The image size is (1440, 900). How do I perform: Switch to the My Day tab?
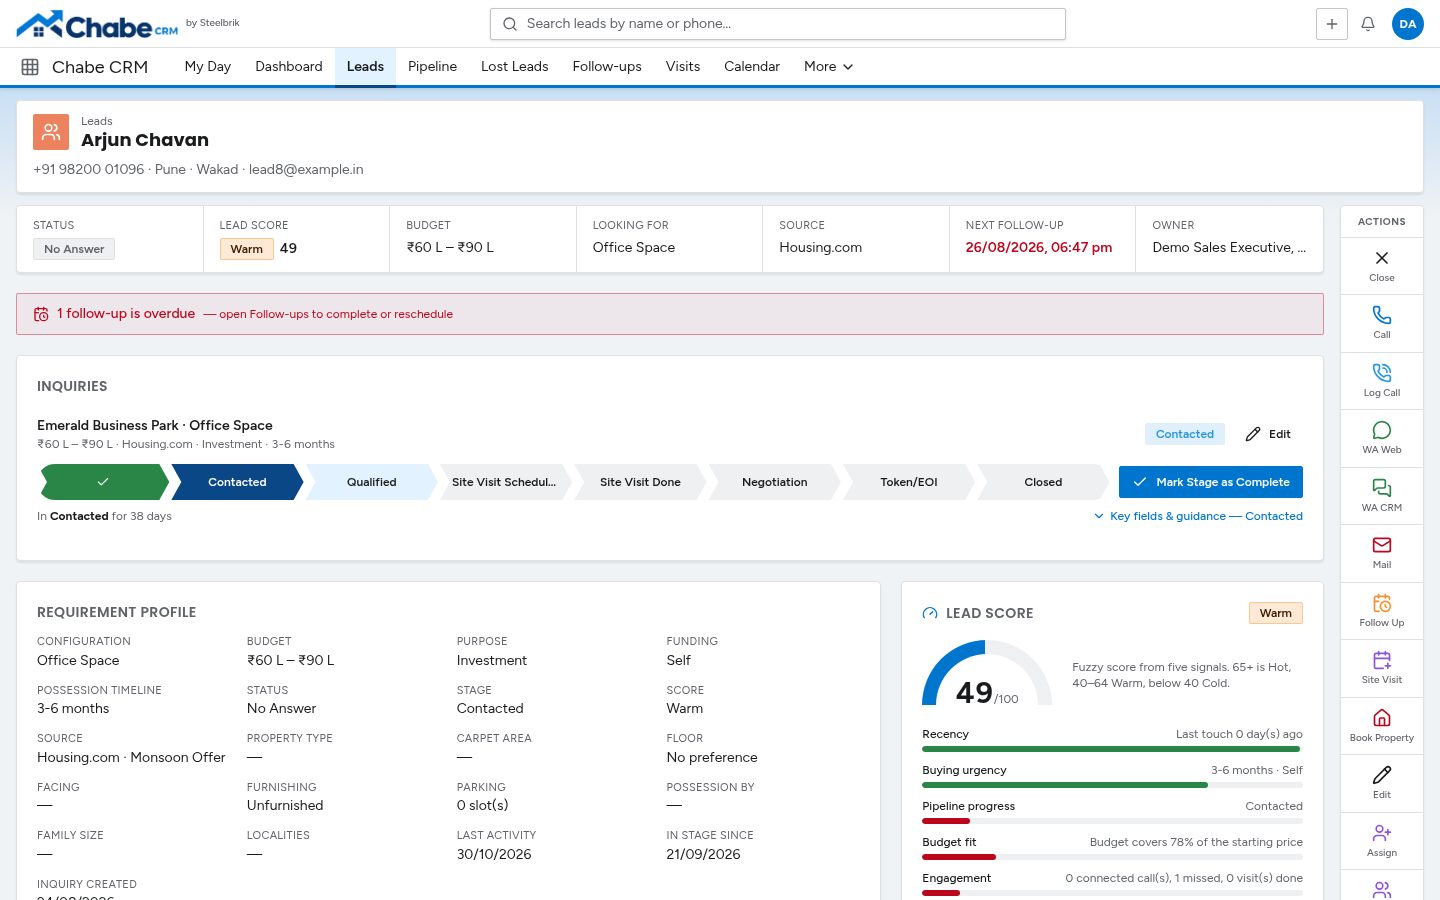(208, 67)
